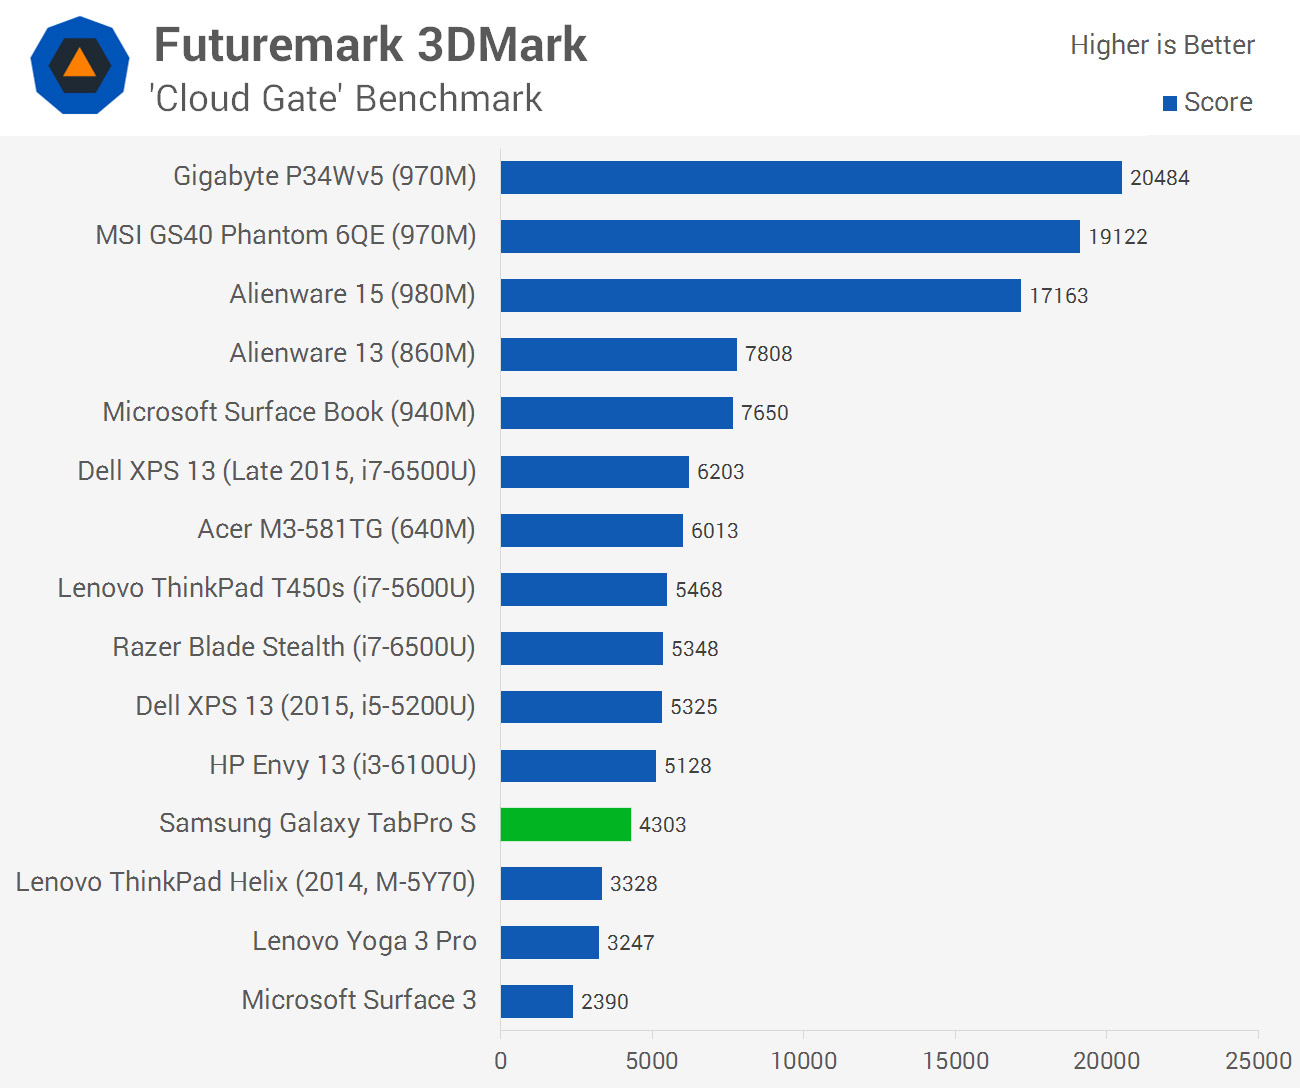Click the 'Gigabyte P34Wv5 (970M)' label
The height and width of the screenshot is (1088, 1300).
pos(325,176)
